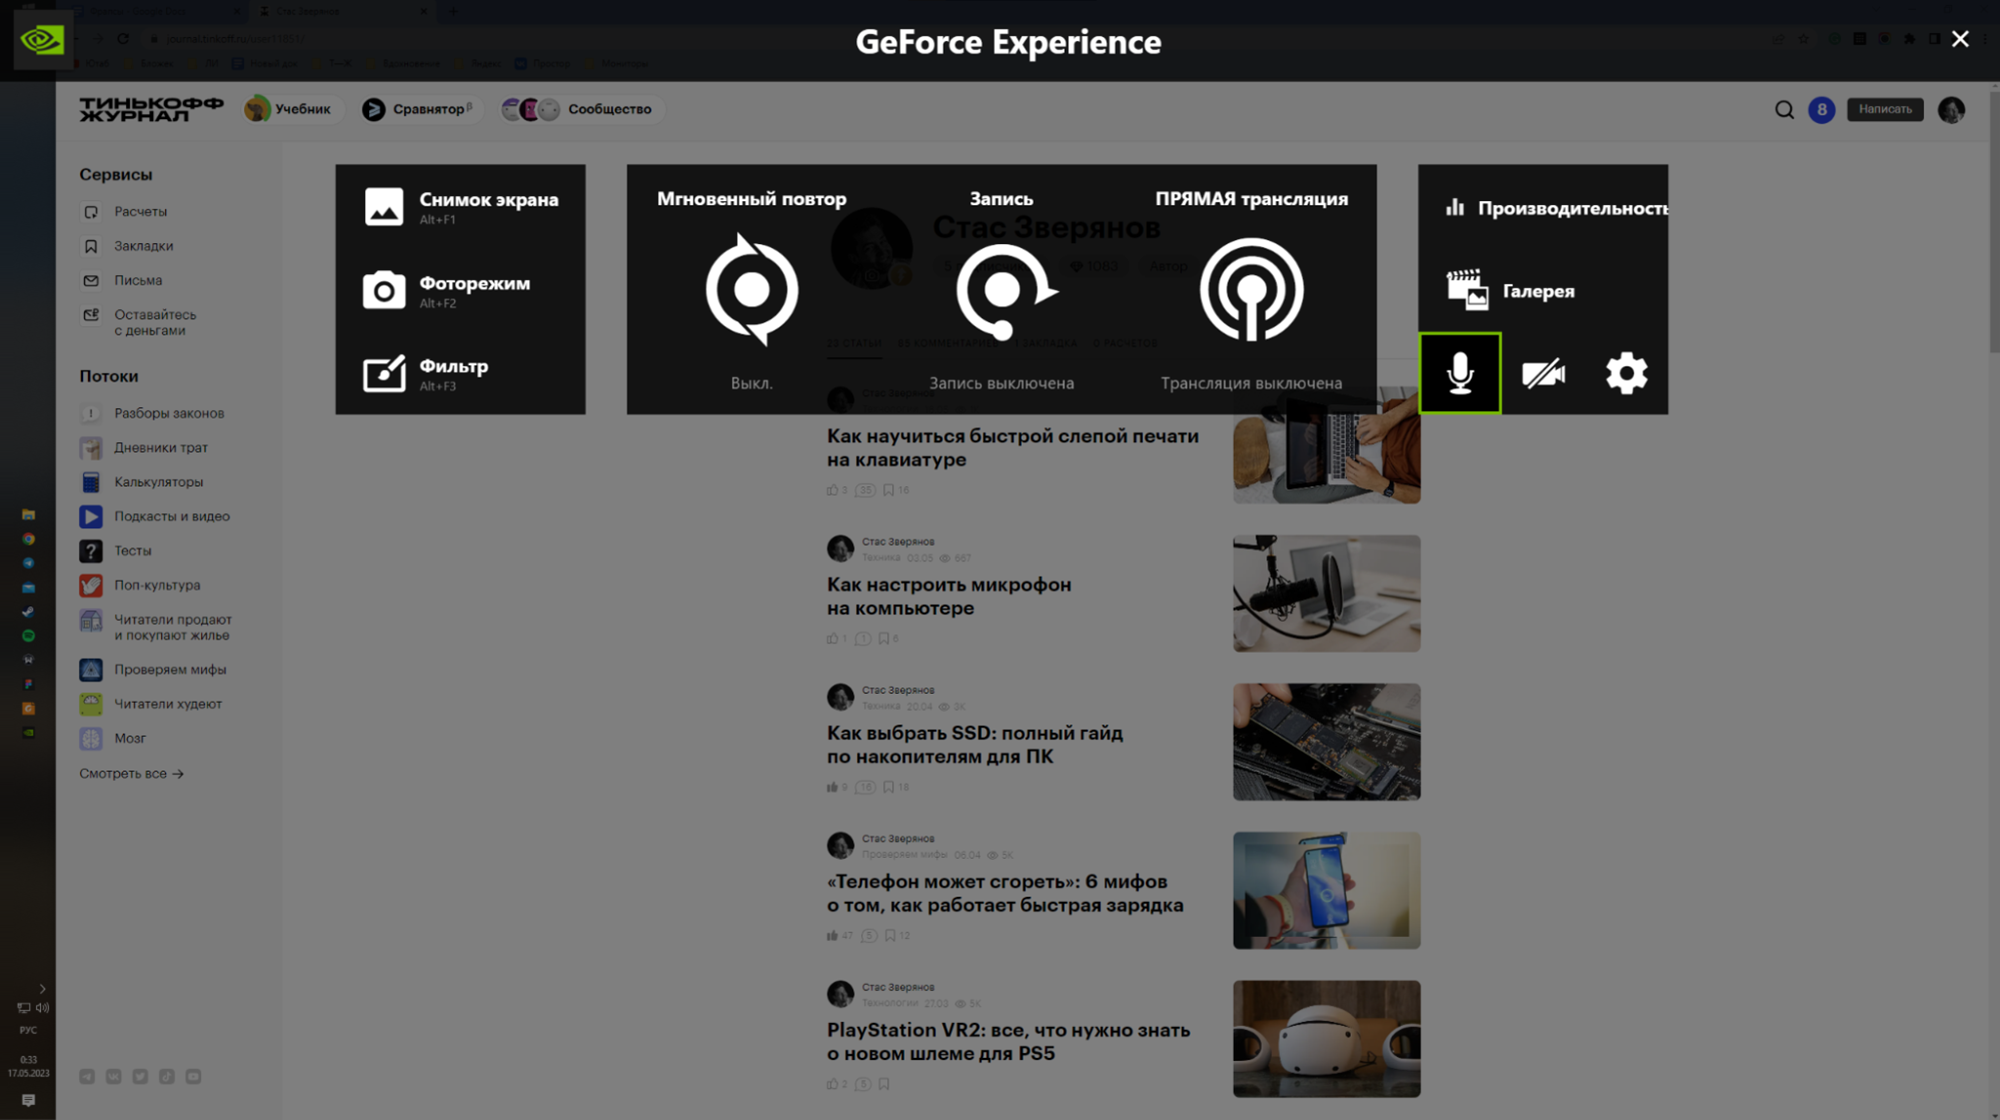
Task: Close the GeForce Experience overlay
Action: [1960, 39]
